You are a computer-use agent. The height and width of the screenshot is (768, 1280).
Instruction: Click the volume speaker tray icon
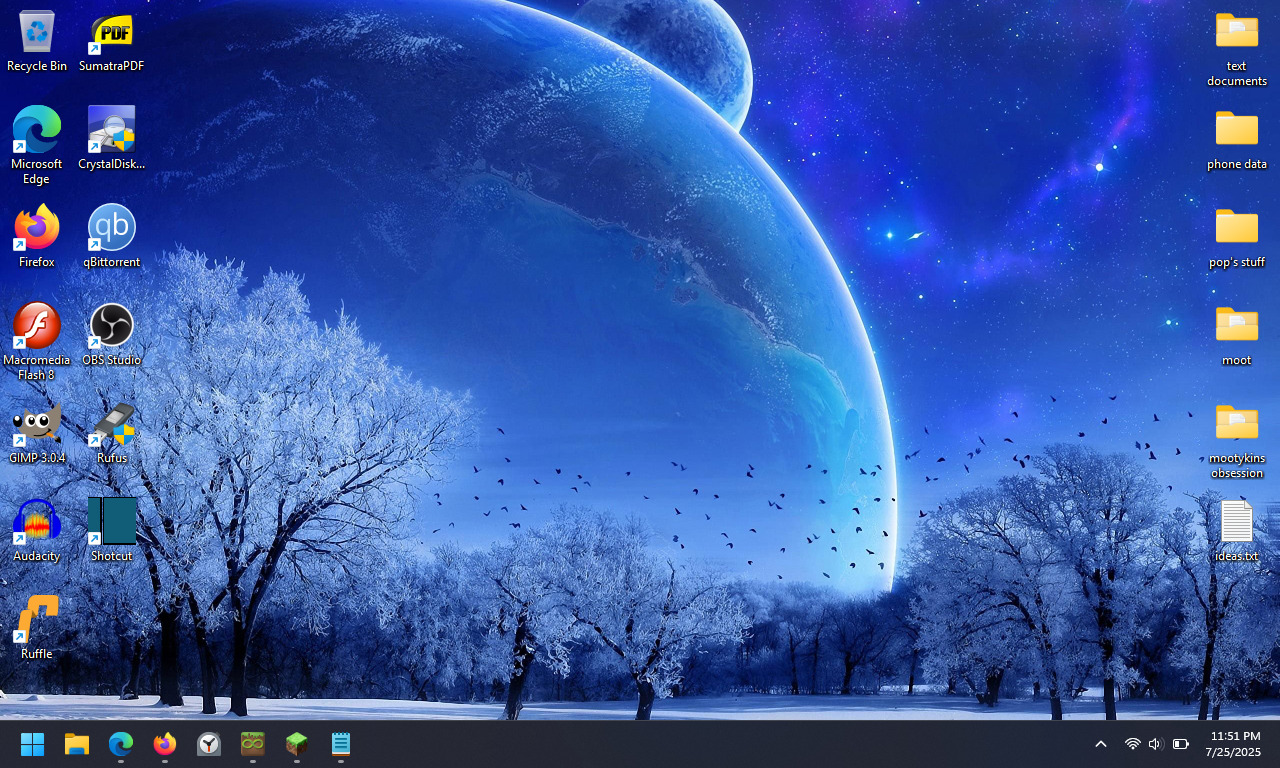pos(1156,744)
